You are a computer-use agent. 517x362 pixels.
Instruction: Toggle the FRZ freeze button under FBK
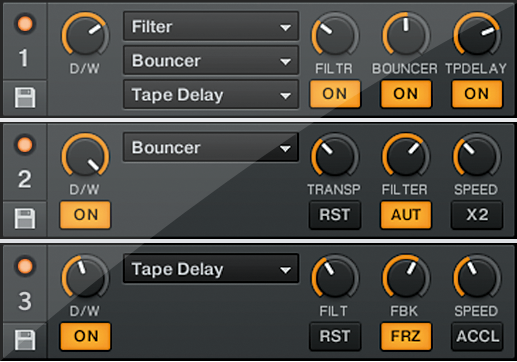point(406,336)
